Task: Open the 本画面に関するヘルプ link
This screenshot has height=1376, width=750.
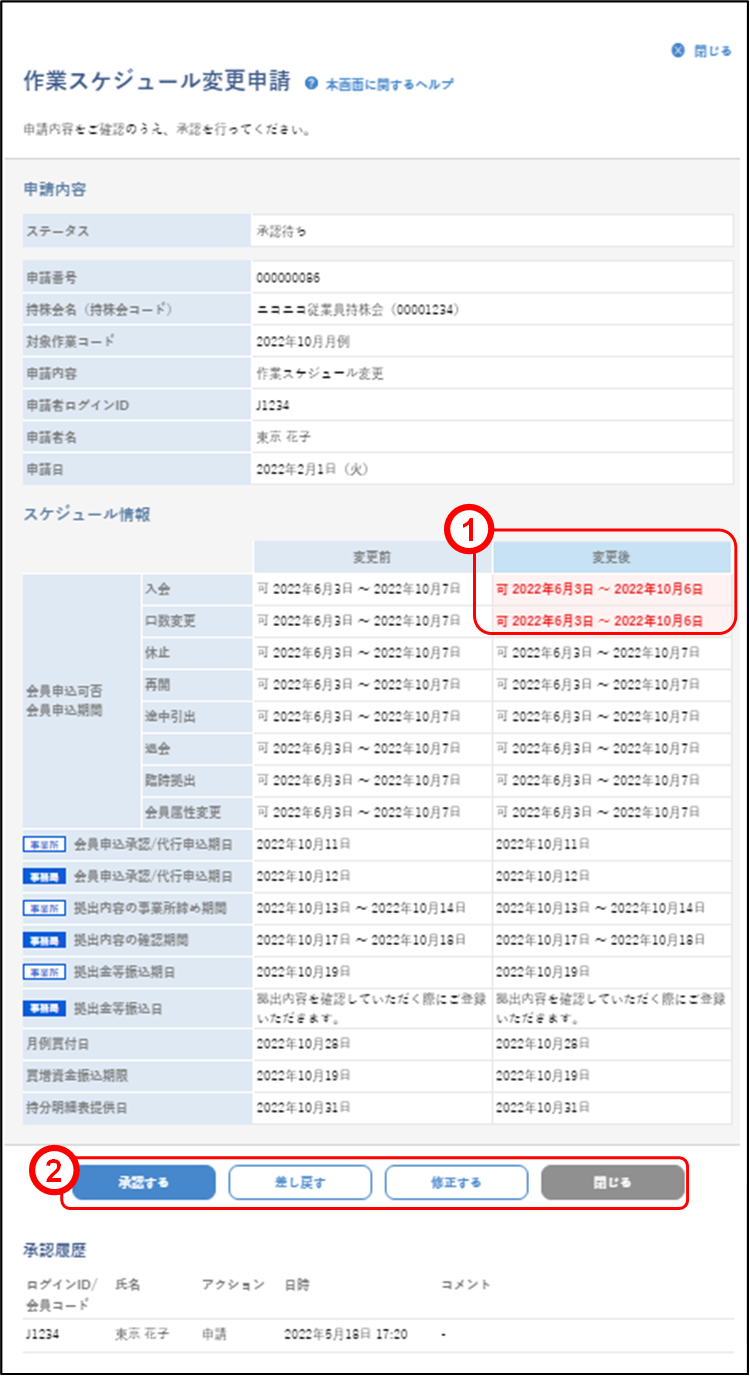Action: (389, 85)
